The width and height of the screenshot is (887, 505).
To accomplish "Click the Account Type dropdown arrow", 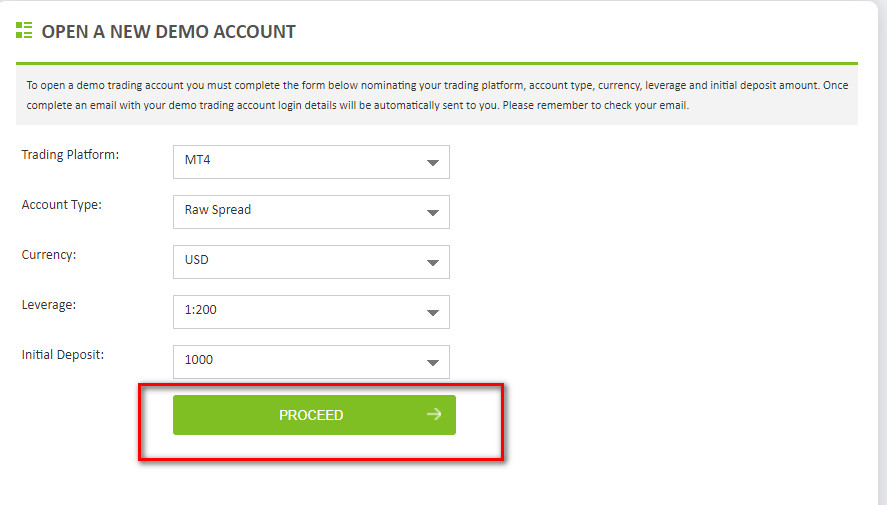I will (432, 212).
